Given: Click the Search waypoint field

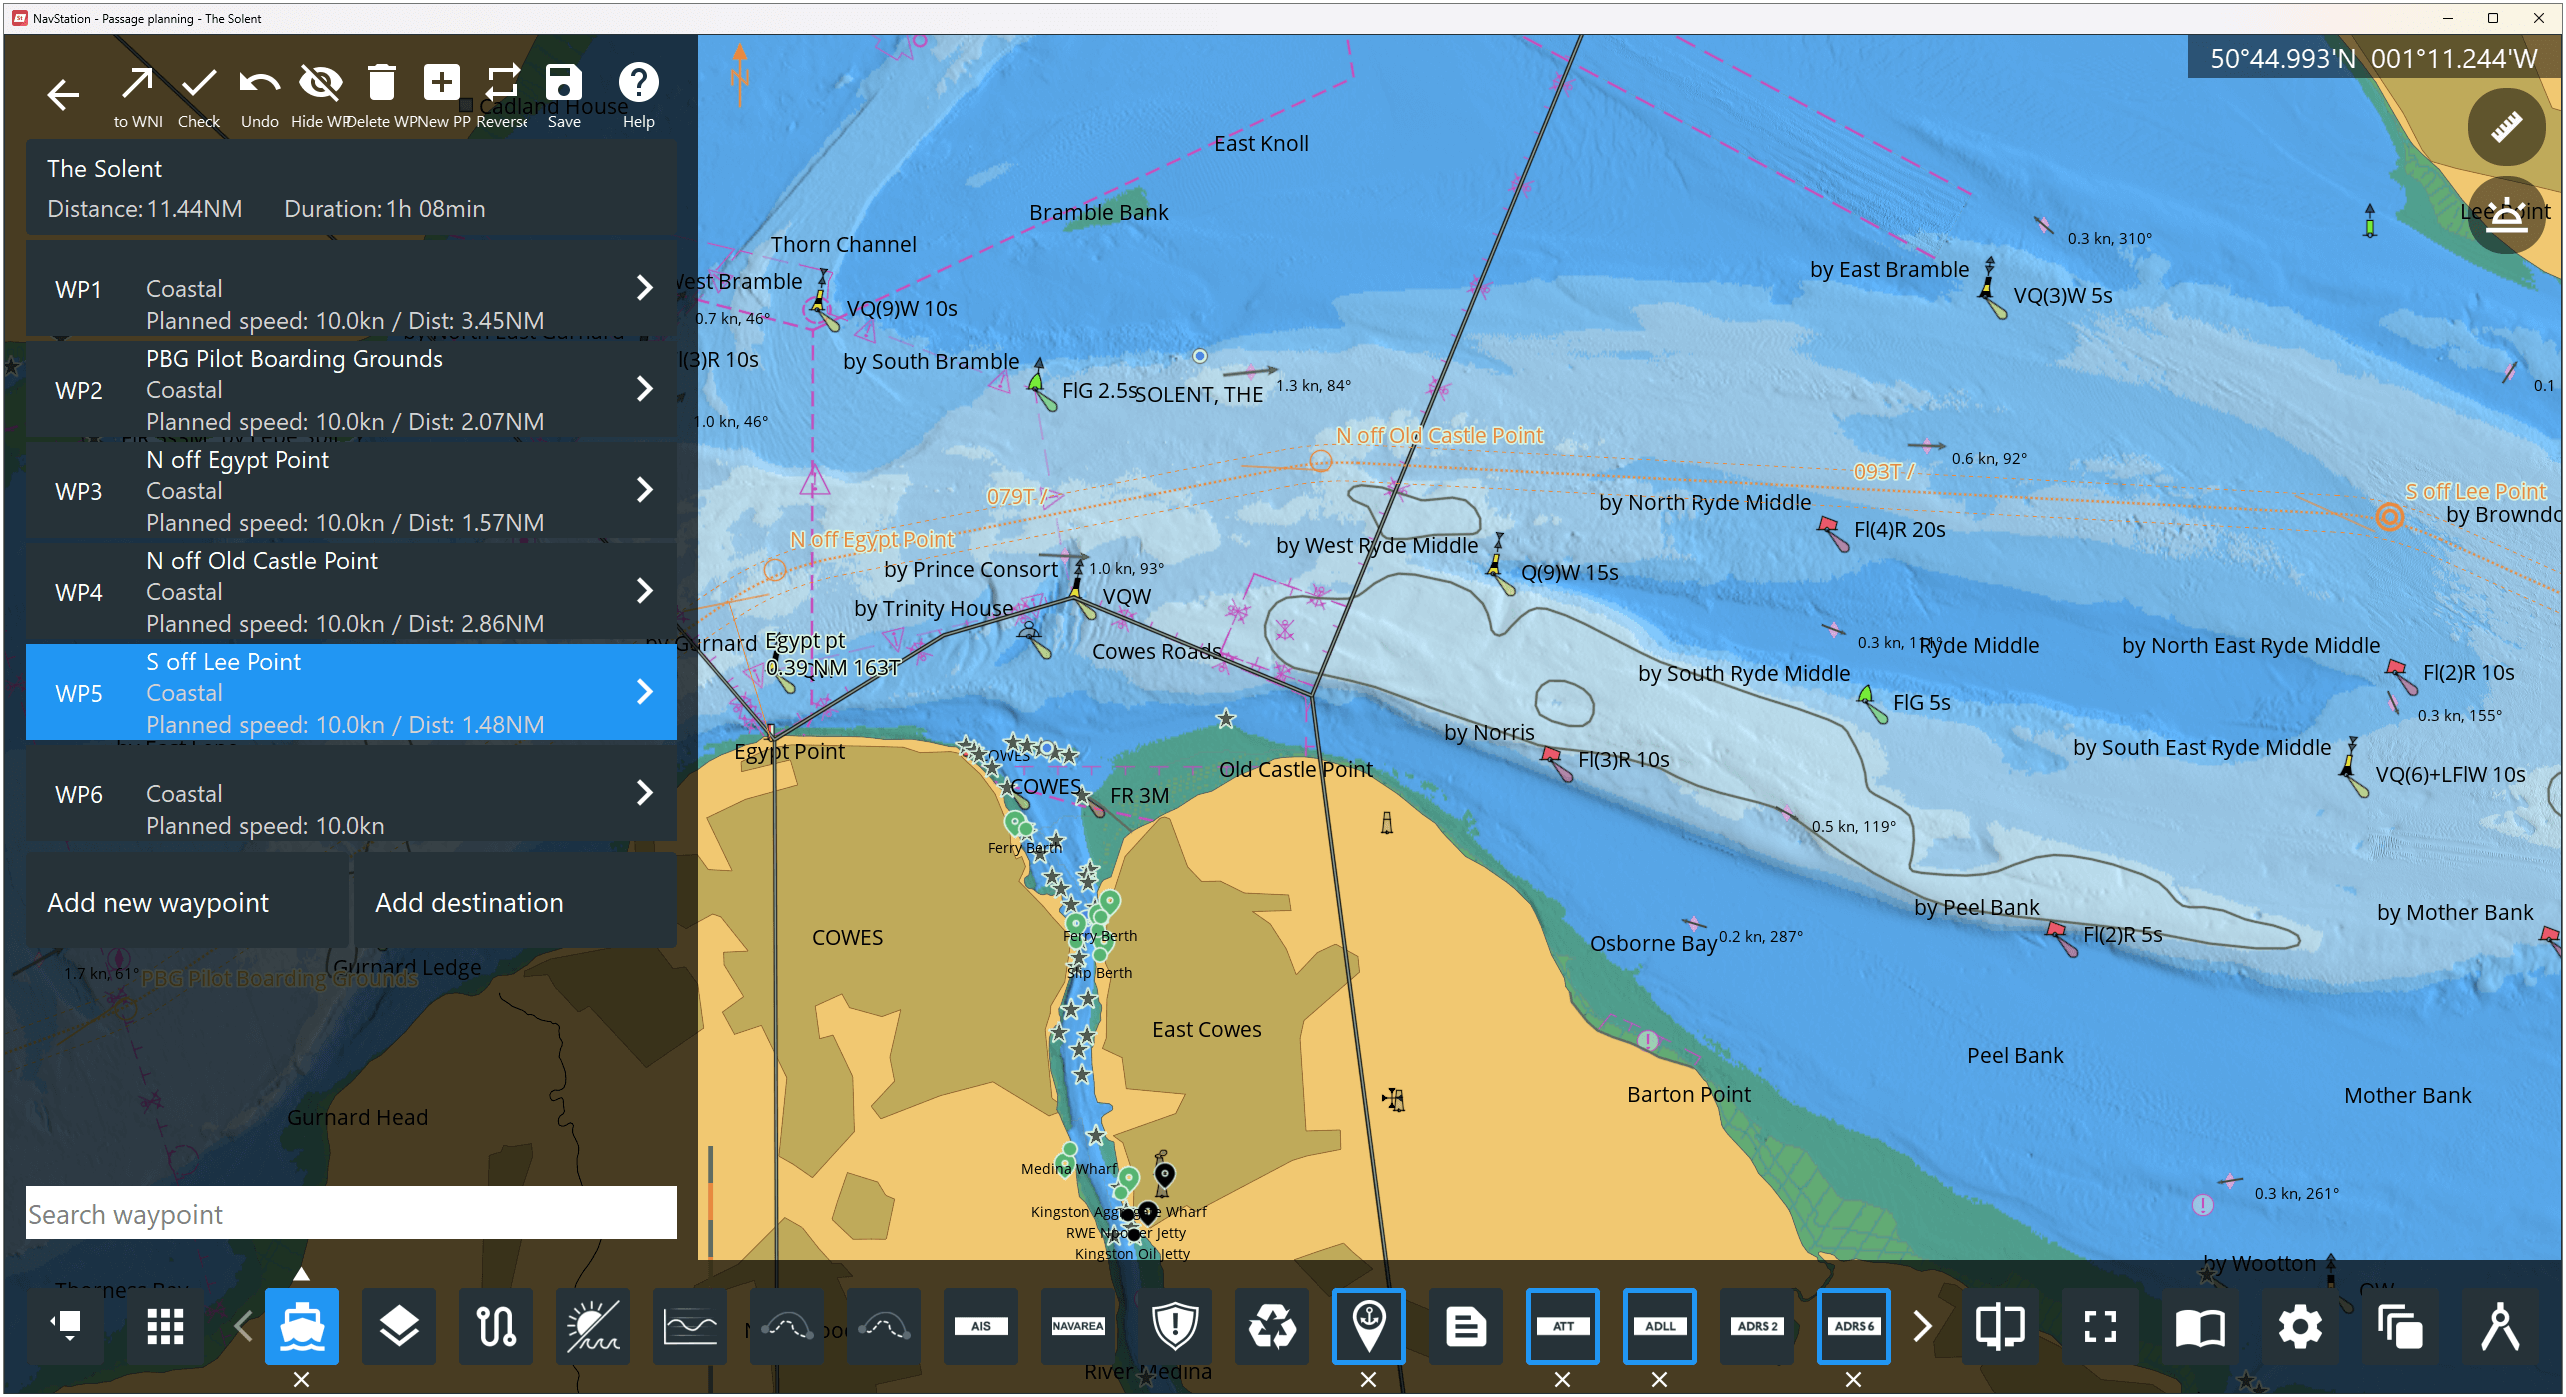Looking at the screenshot, I should [350, 1214].
